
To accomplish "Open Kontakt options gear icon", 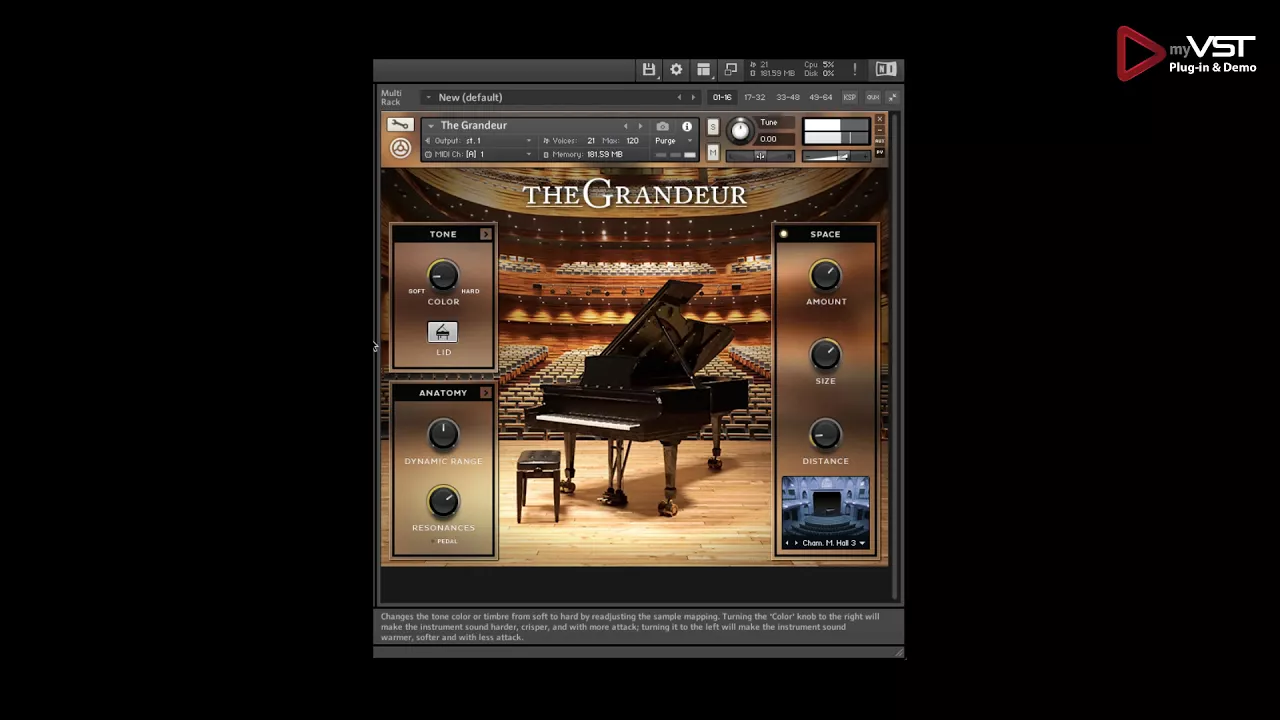I will (x=676, y=69).
